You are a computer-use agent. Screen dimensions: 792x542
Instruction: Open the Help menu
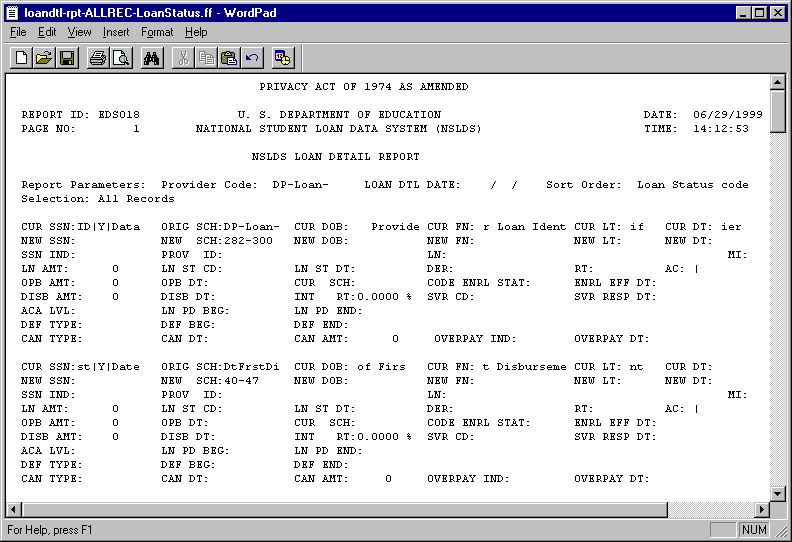[196, 32]
